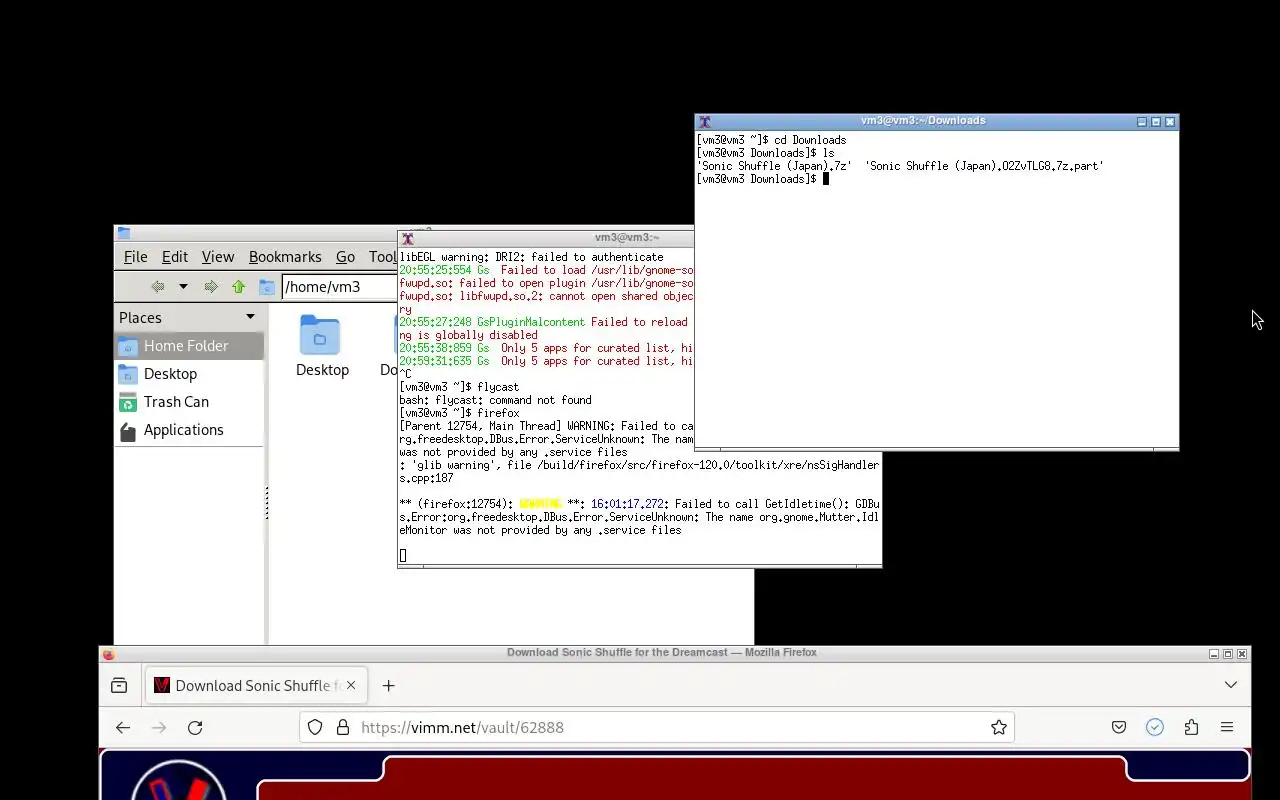The height and width of the screenshot is (800, 1280).
Task: Click the file manager window title bar icon
Action: point(124,233)
